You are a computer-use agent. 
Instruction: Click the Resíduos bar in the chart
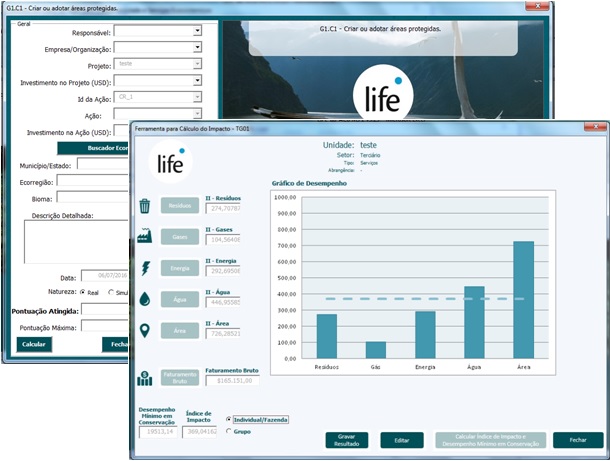[x=327, y=337]
